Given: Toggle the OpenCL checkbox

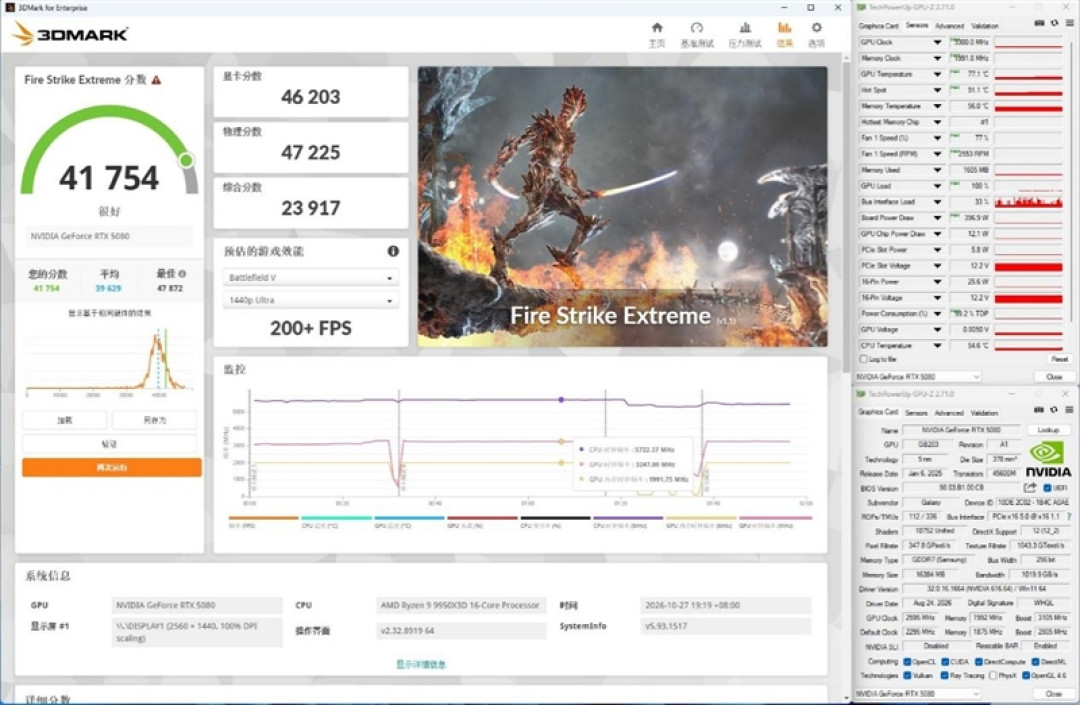Looking at the screenshot, I should [907, 662].
